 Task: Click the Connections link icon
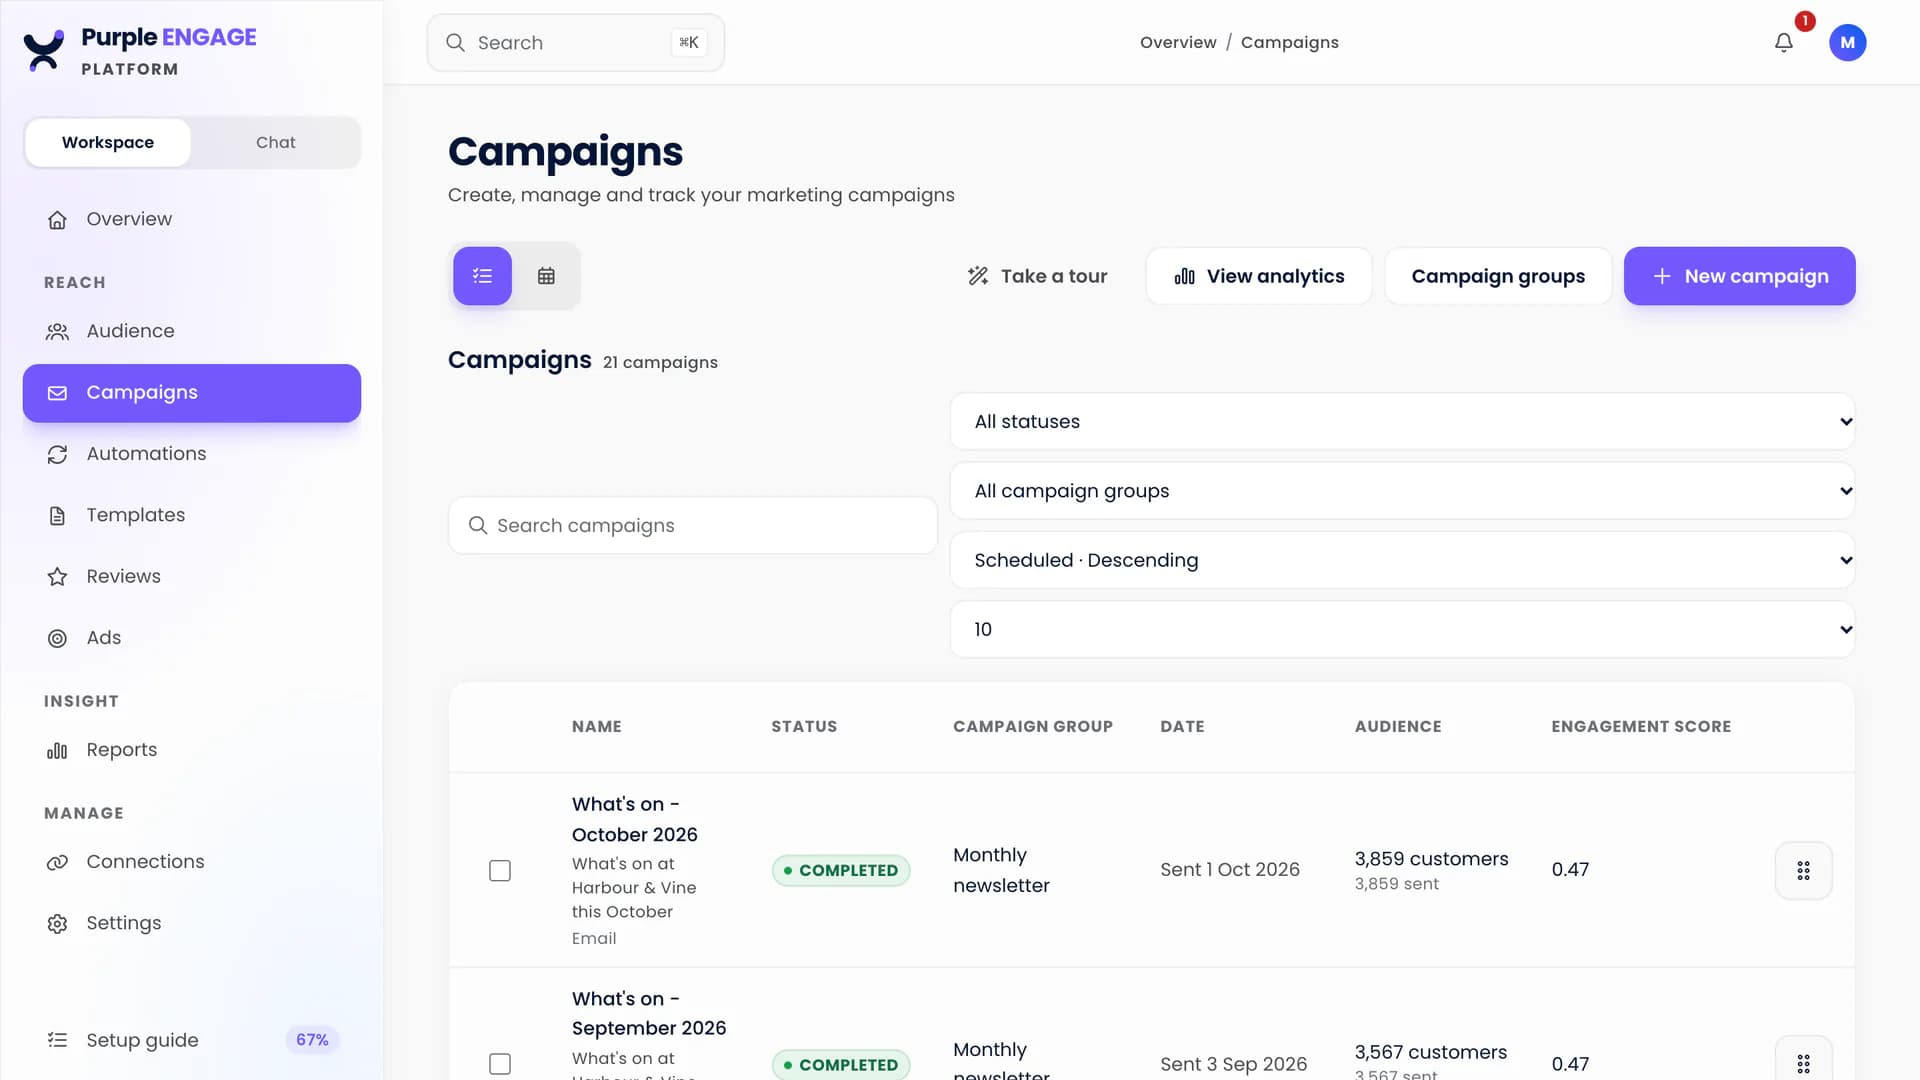point(57,862)
